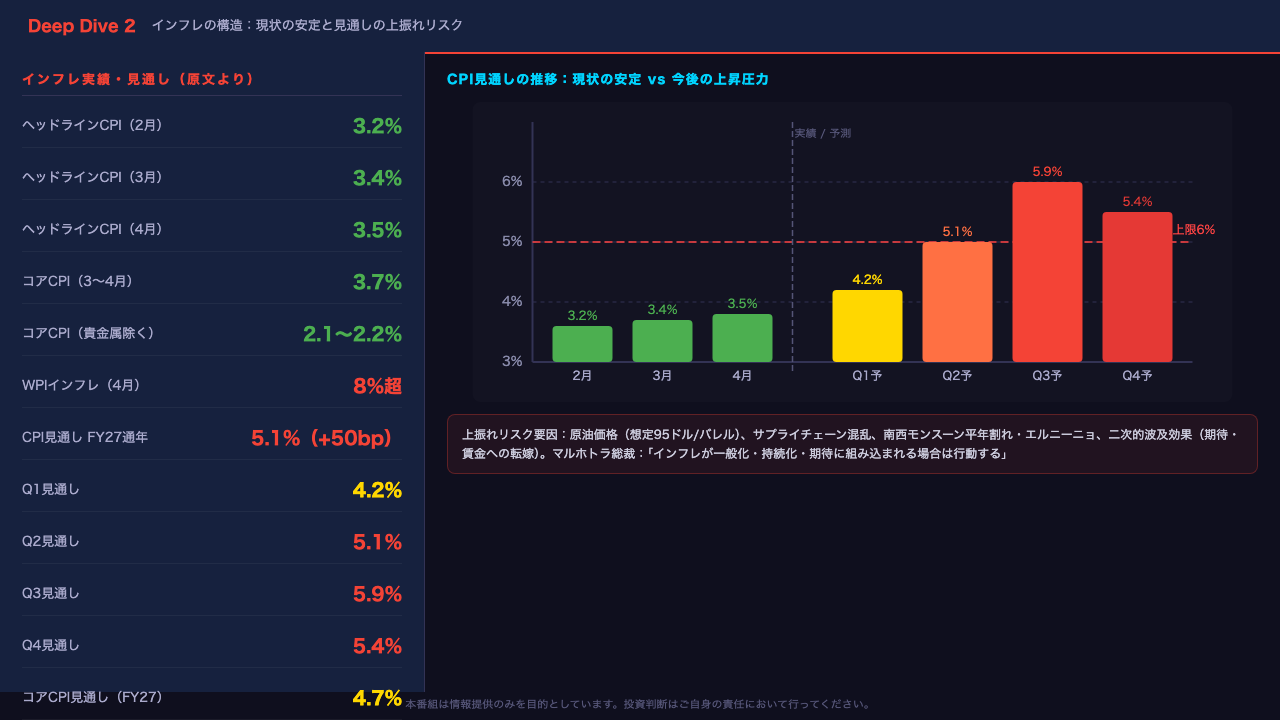Click the Q4予 bar in the chart

pyautogui.click(x=1137, y=287)
